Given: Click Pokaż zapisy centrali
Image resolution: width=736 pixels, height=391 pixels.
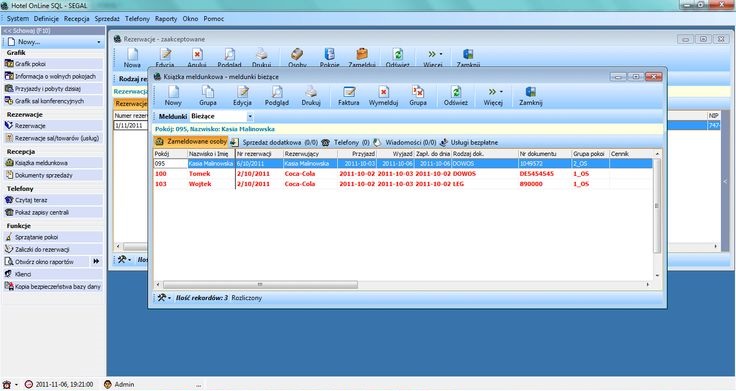Looking at the screenshot, I should [53, 212].
